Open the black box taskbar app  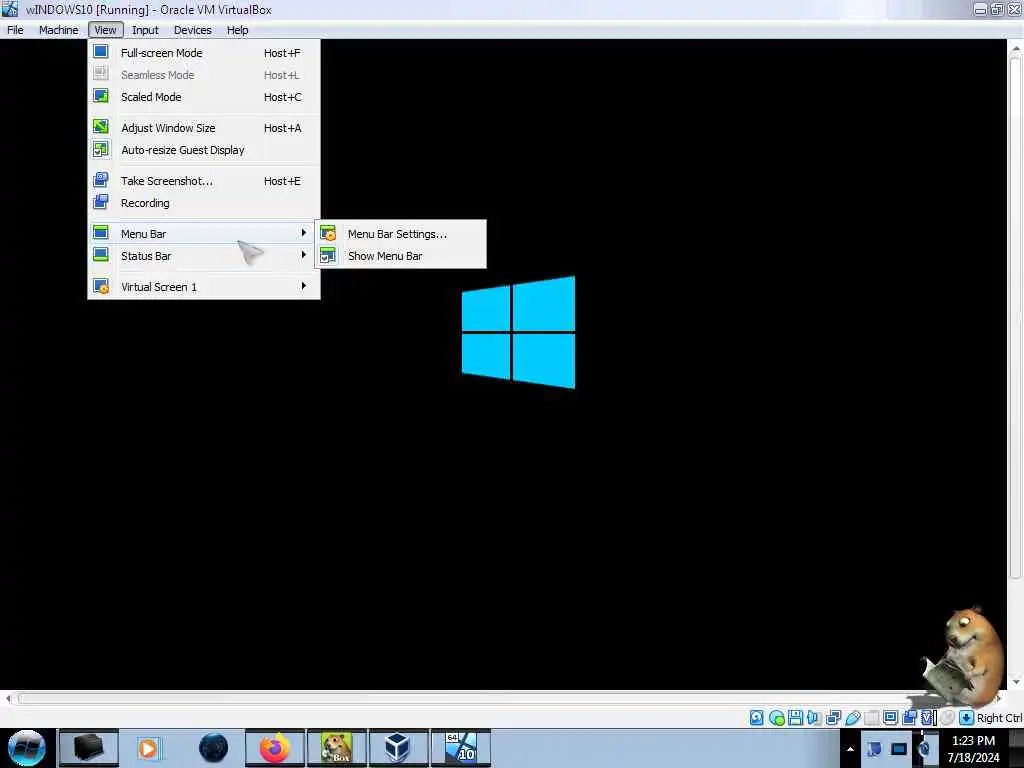(x=89, y=748)
